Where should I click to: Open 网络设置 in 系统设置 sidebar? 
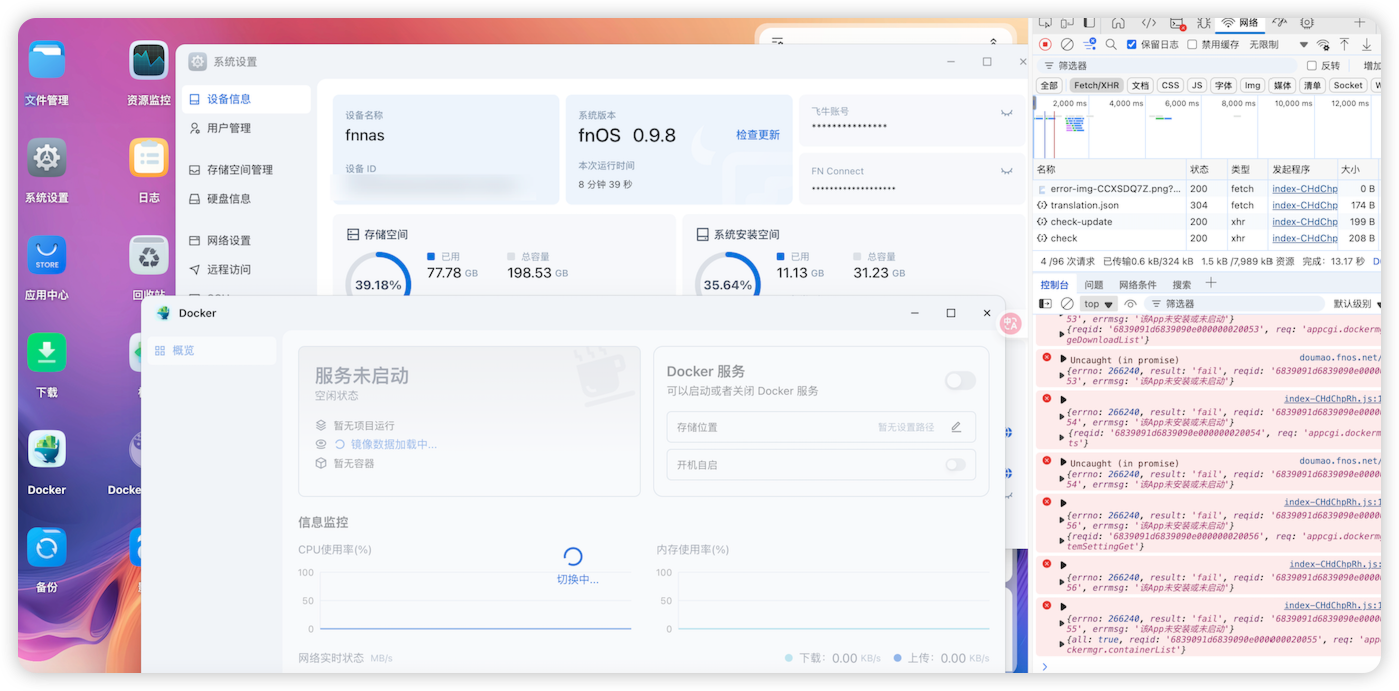pos(248,241)
